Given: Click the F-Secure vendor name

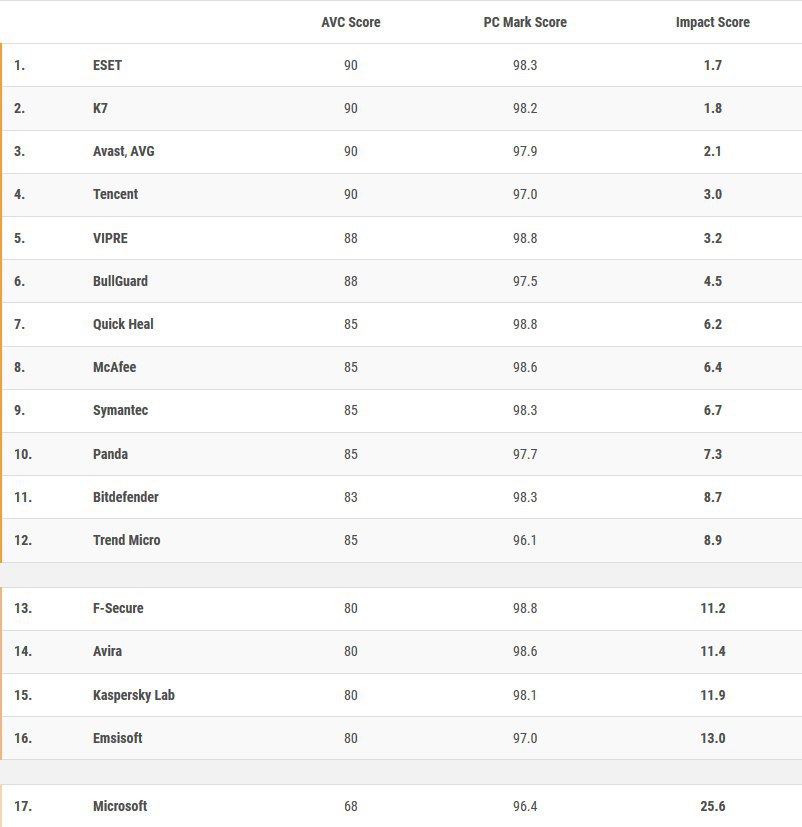Looking at the screenshot, I should coord(118,609).
